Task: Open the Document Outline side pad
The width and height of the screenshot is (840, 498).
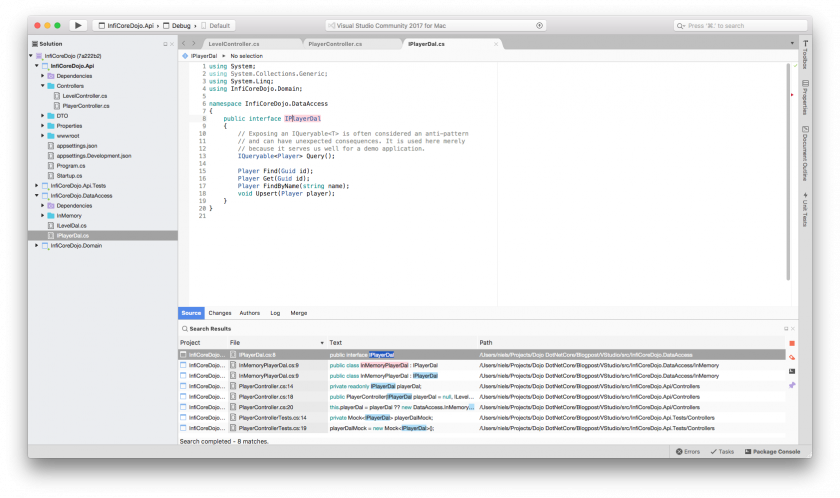Action: (x=805, y=153)
